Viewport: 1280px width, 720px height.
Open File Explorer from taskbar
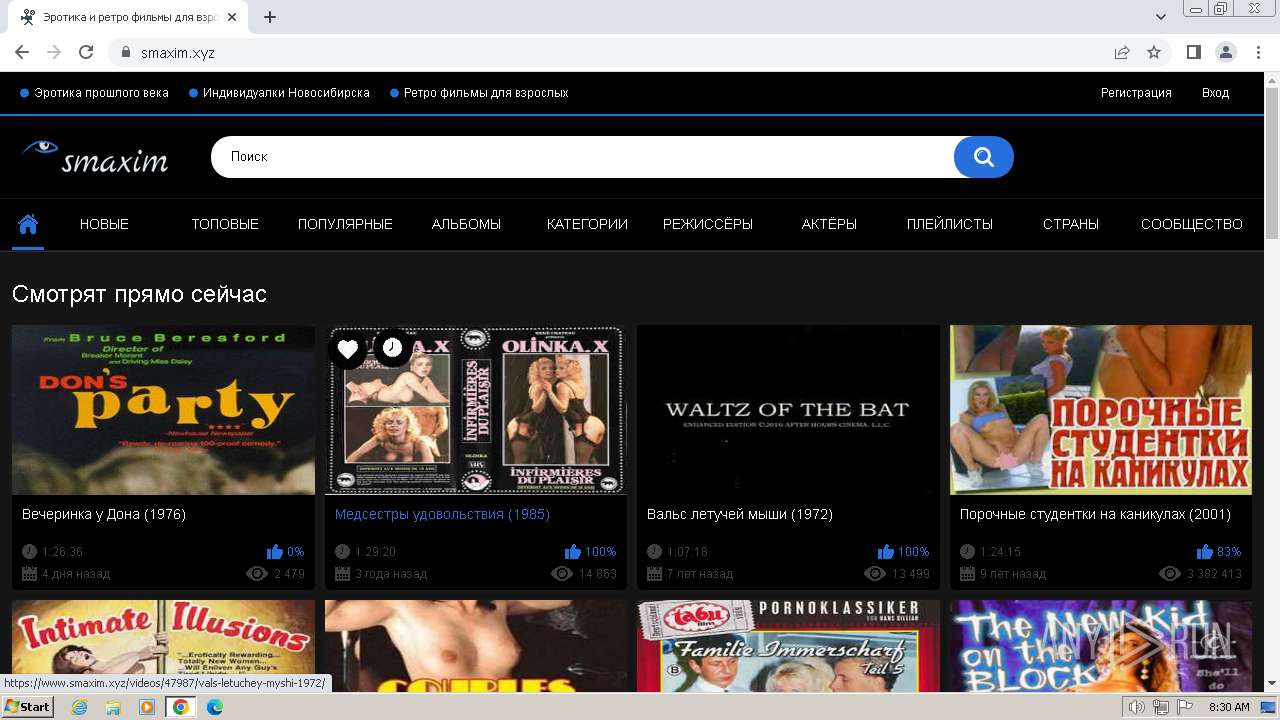[x=113, y=707]
